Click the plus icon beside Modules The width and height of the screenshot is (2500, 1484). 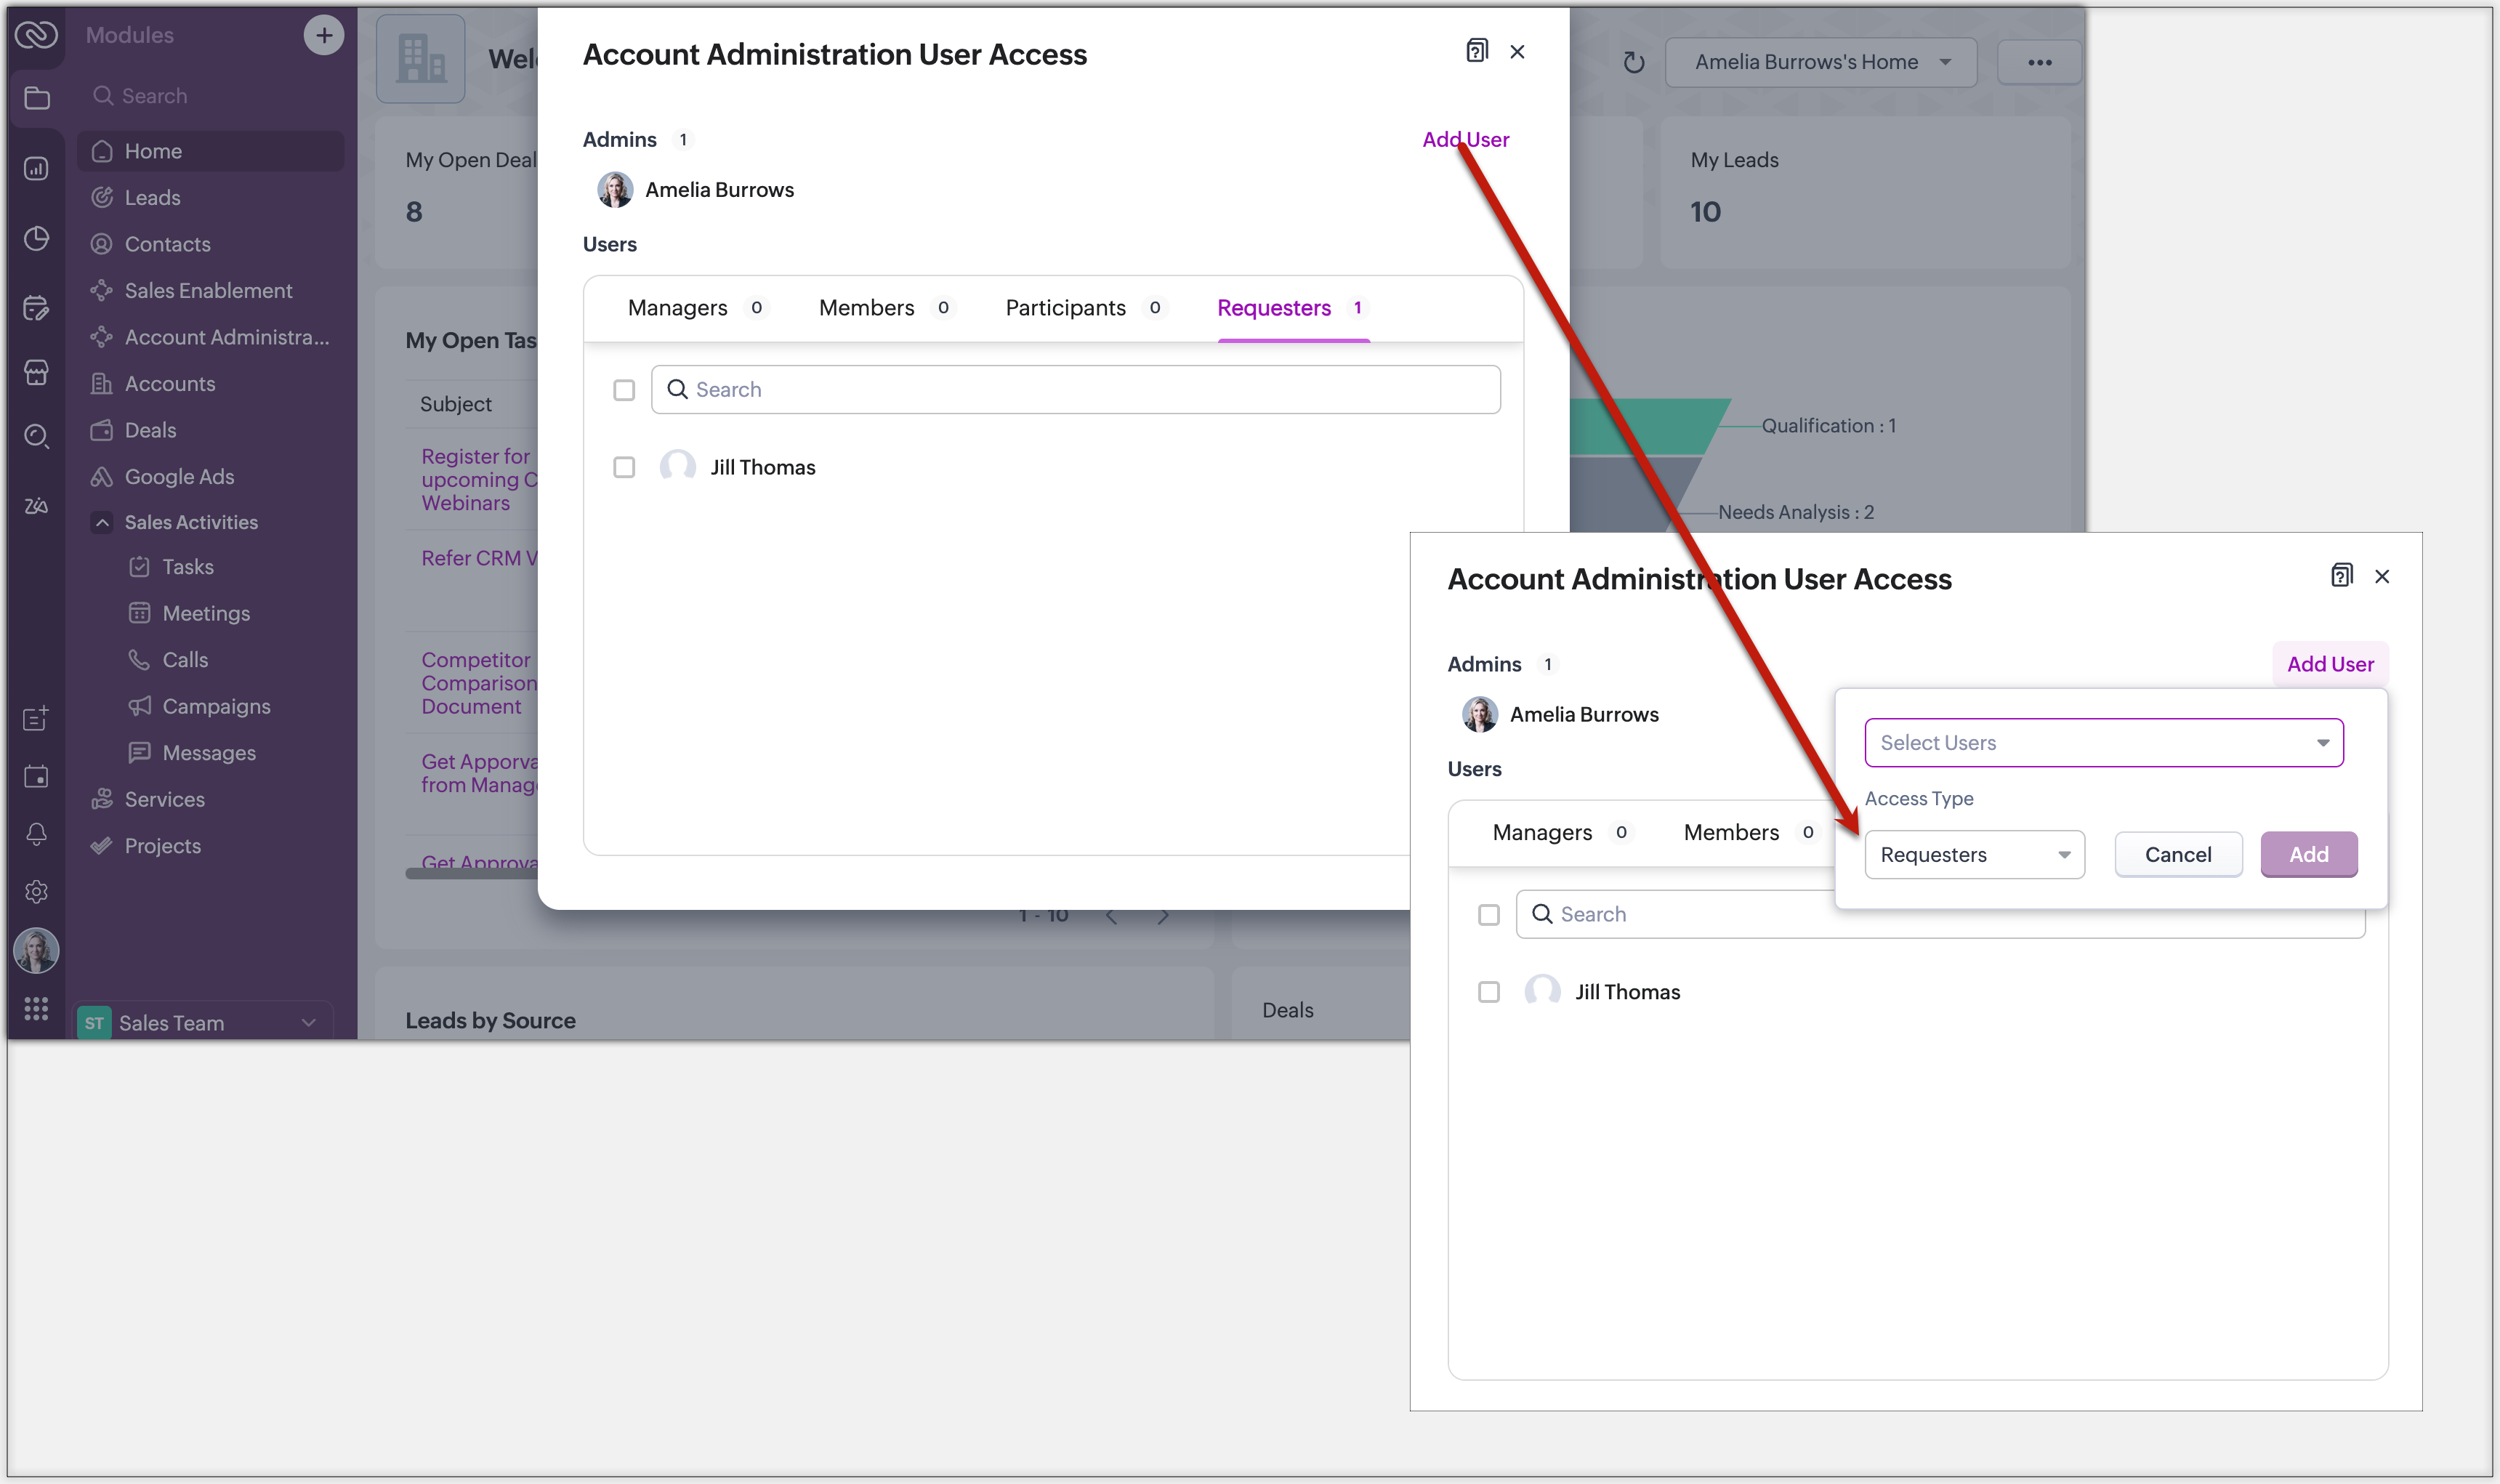(323, 36)
